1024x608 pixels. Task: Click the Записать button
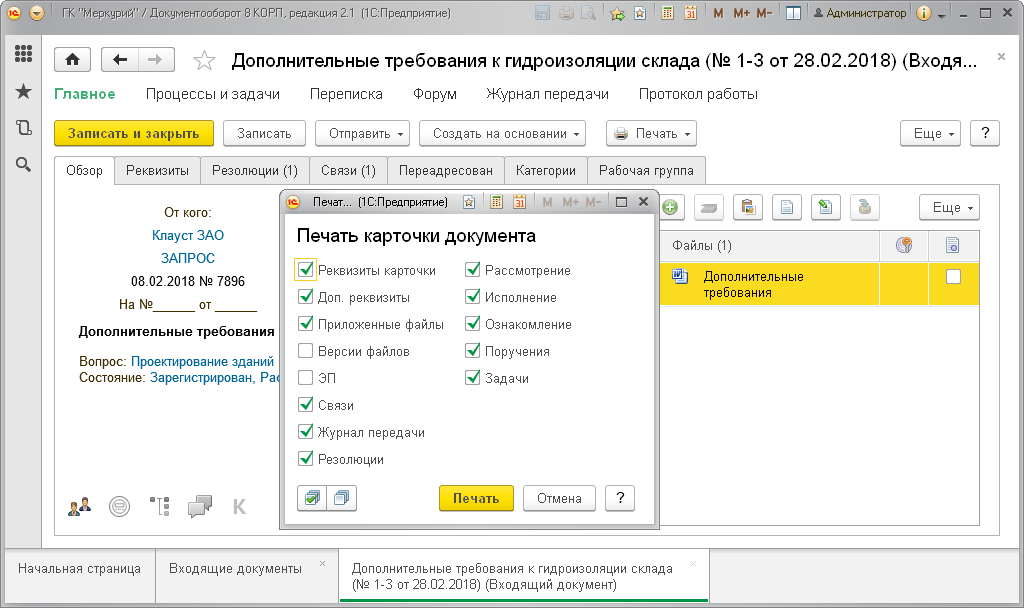(264, 133)
